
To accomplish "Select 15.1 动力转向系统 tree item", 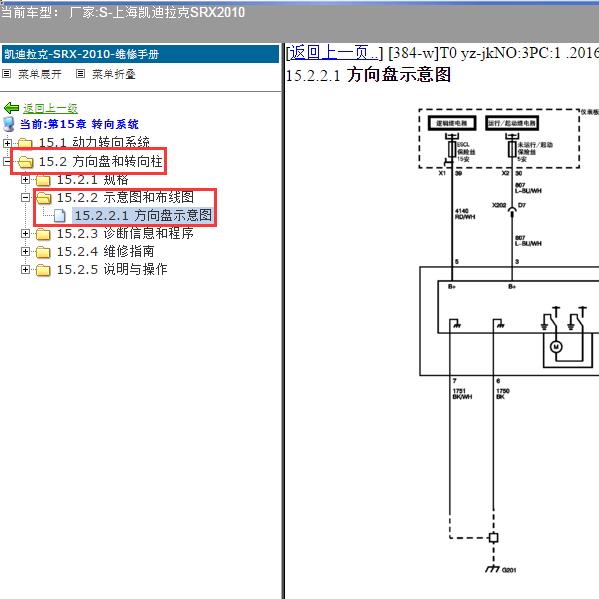I will click(94, 143).
